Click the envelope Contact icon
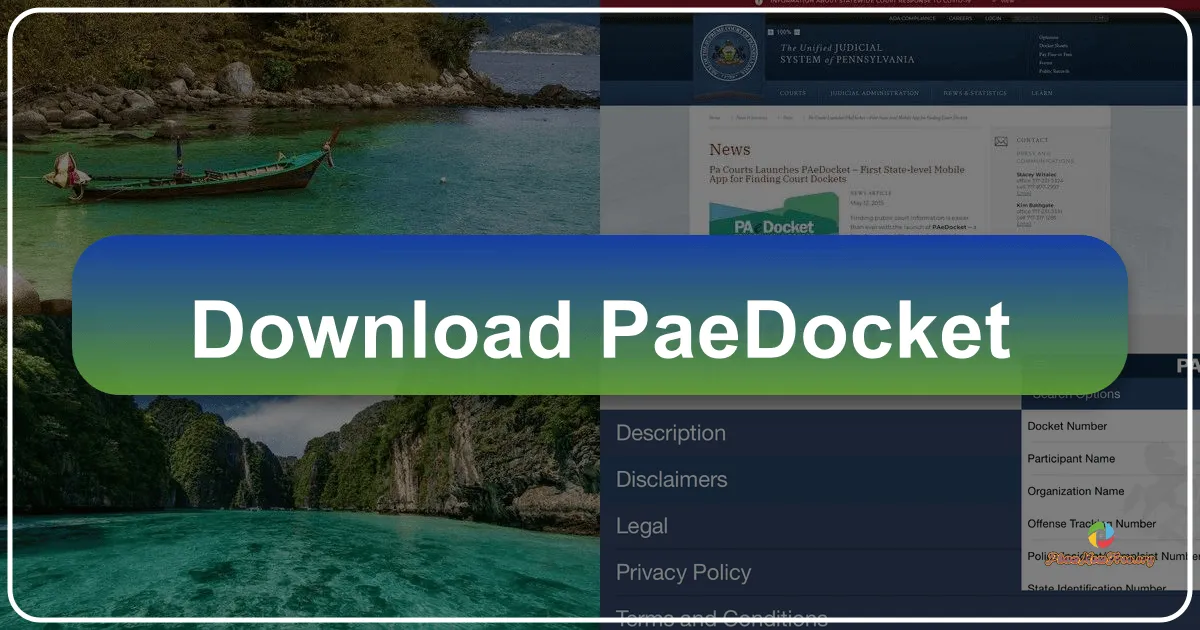 click(1000, 140)
